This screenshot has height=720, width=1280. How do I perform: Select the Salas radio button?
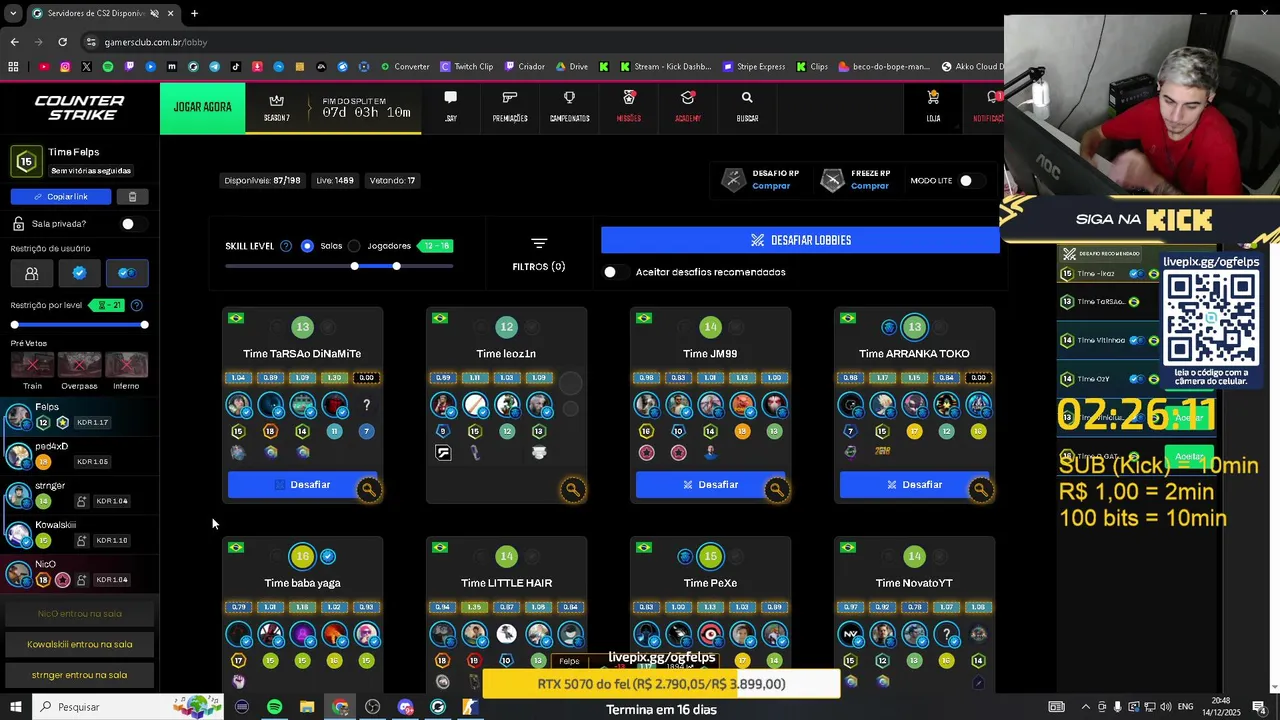click(x=307, y=246)
